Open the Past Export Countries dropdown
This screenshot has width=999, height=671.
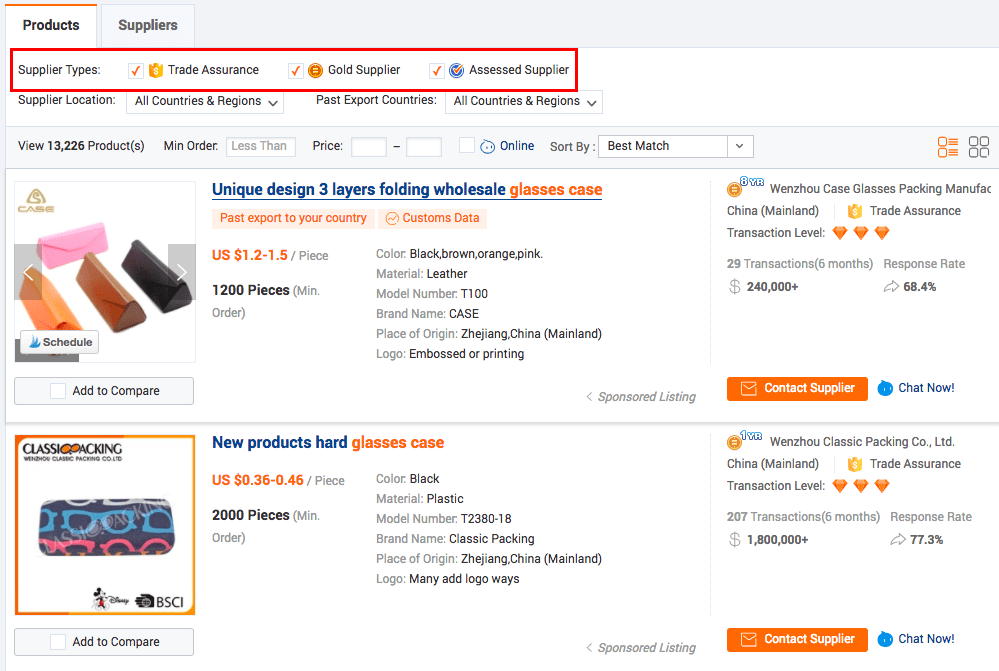pyautogui.click(x=524, y=101)
